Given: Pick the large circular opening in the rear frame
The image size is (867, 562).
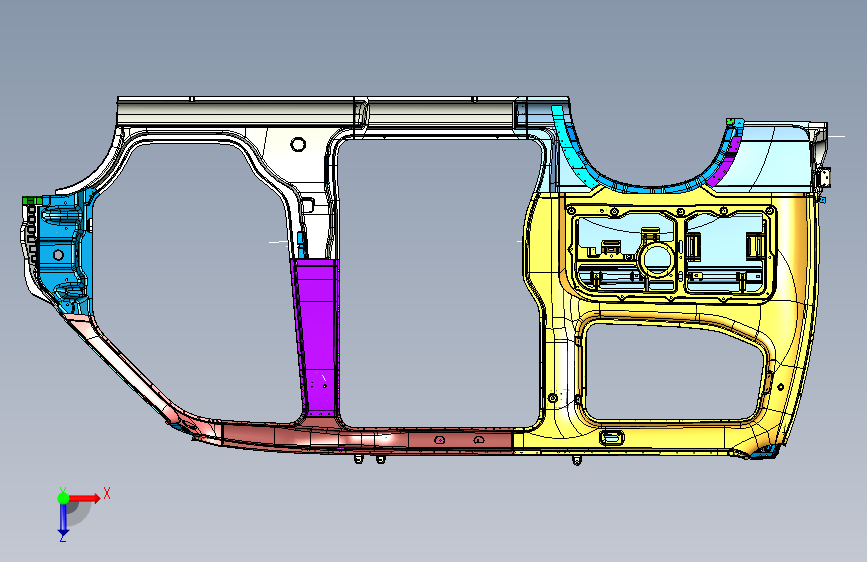Looking at the screenshot, I should (656, 259).
